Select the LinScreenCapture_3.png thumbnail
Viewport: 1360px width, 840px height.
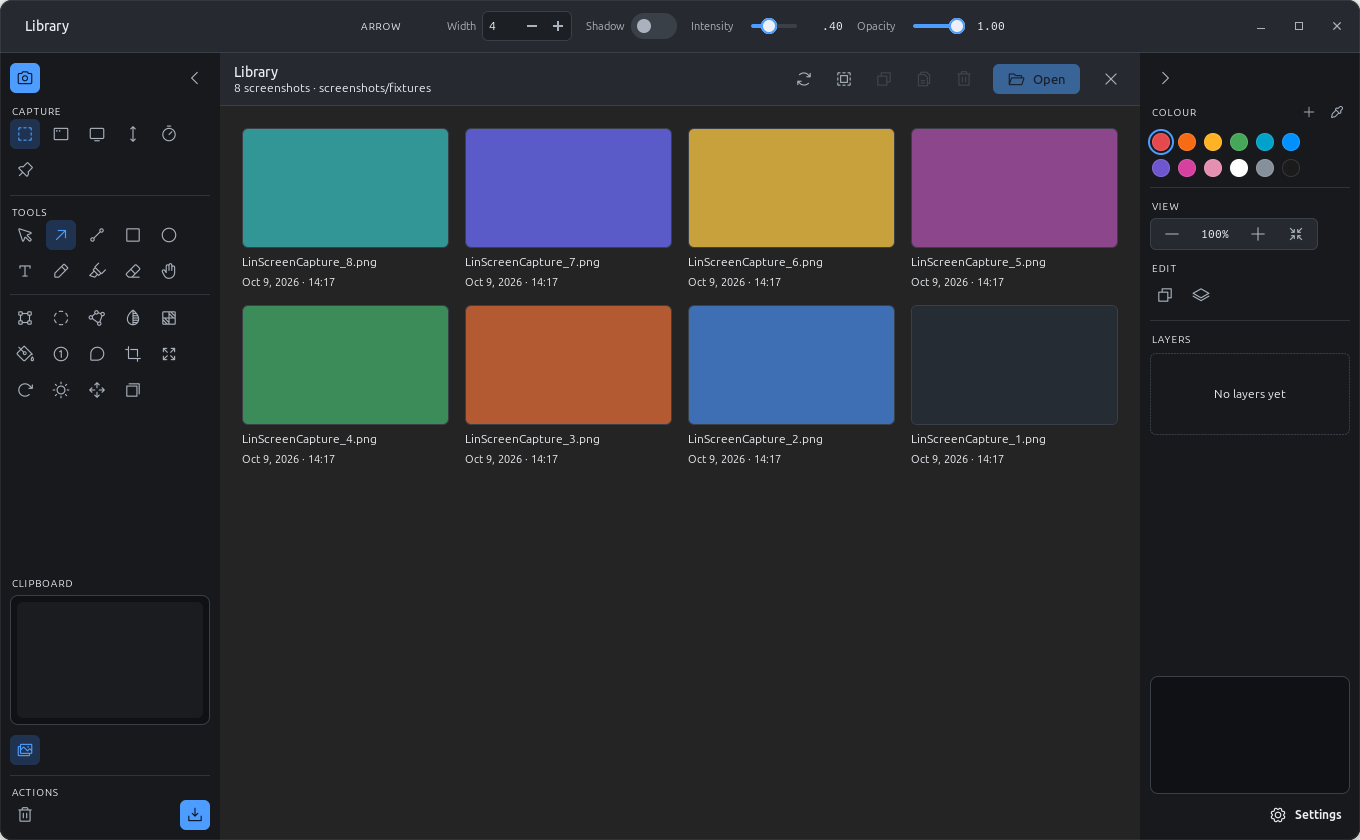point(568,365)
